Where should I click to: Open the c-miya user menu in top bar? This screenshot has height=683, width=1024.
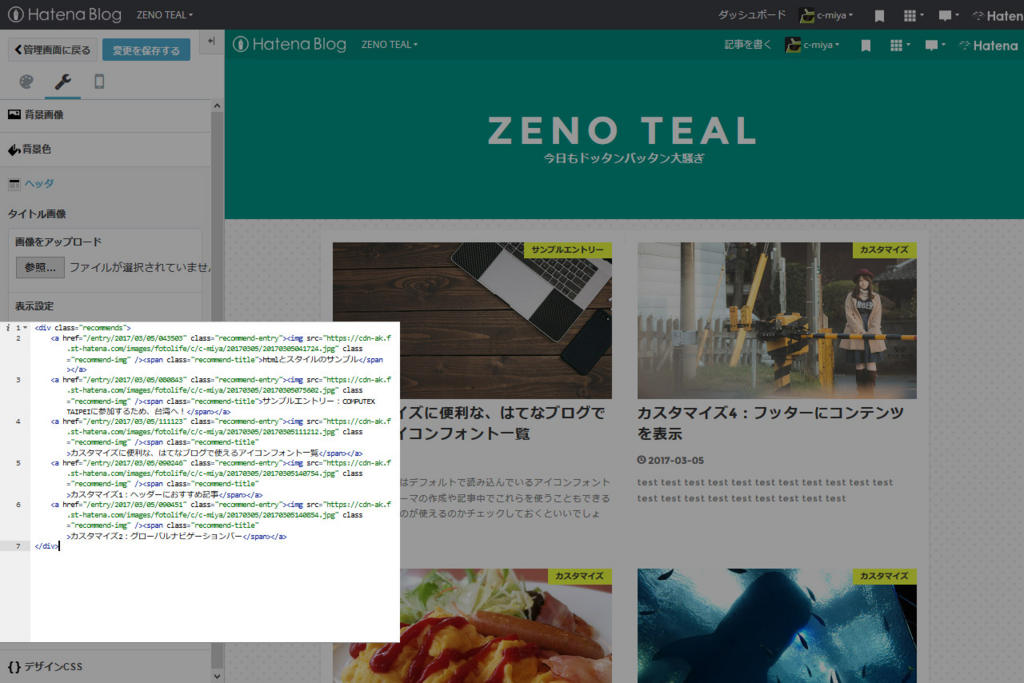point(826,15)
